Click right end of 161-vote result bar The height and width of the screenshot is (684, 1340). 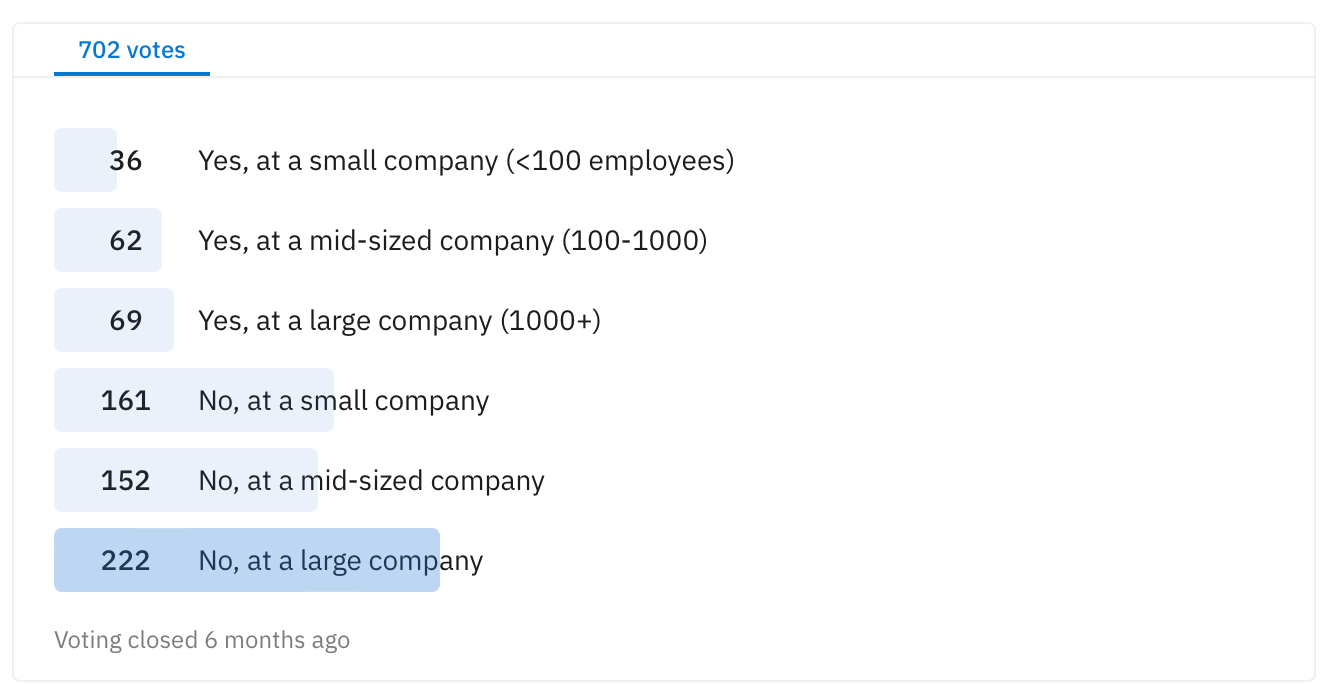(x=324, y=400)
